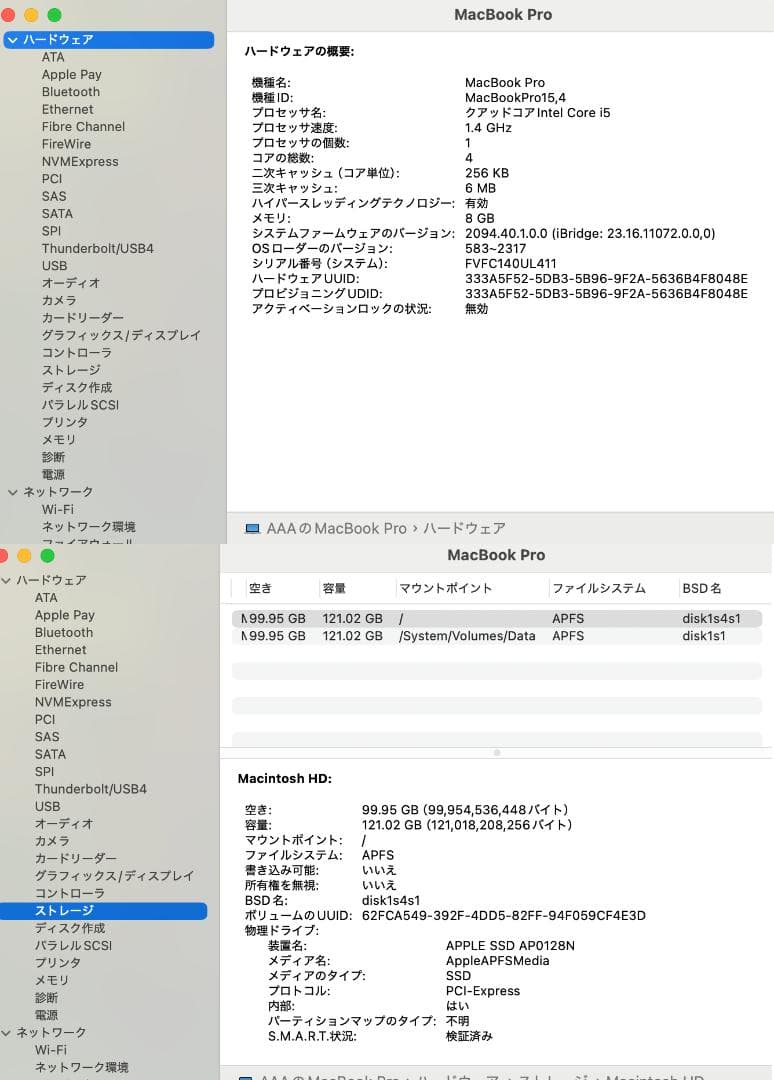Select the highlighted ストレージ item in the storage window sidebar
The height and width of the screenshot is (1080, 774).
click(103, 911)
